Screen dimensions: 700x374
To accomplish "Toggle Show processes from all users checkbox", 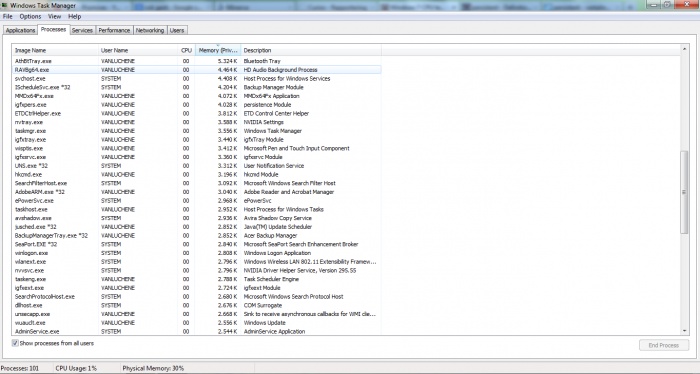I will pos(15,343).
